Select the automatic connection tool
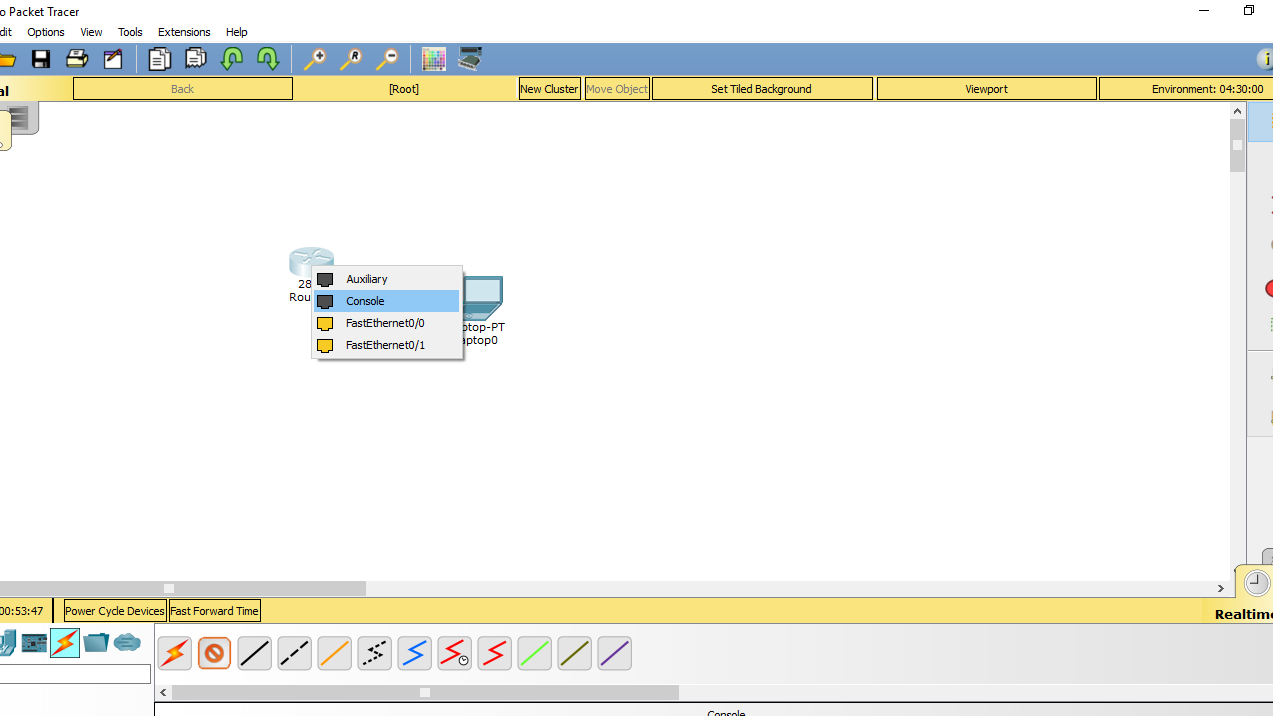This screenshot has height=716, width=1273. tap(174, 653)
